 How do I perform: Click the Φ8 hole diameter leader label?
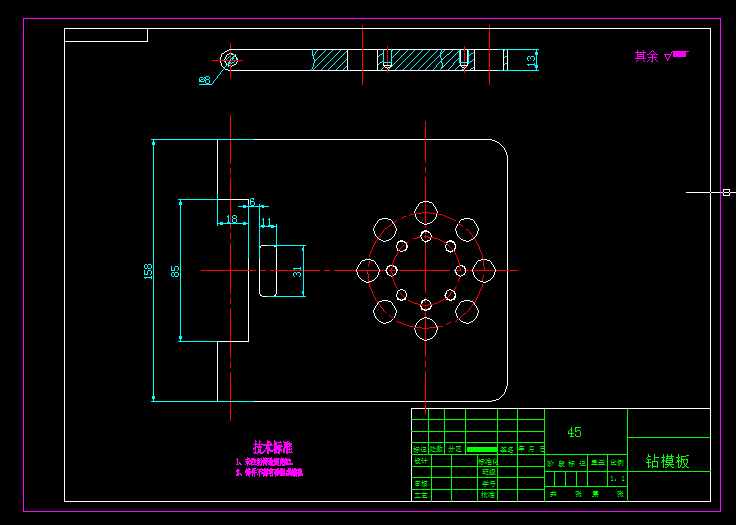coord(205,81)
